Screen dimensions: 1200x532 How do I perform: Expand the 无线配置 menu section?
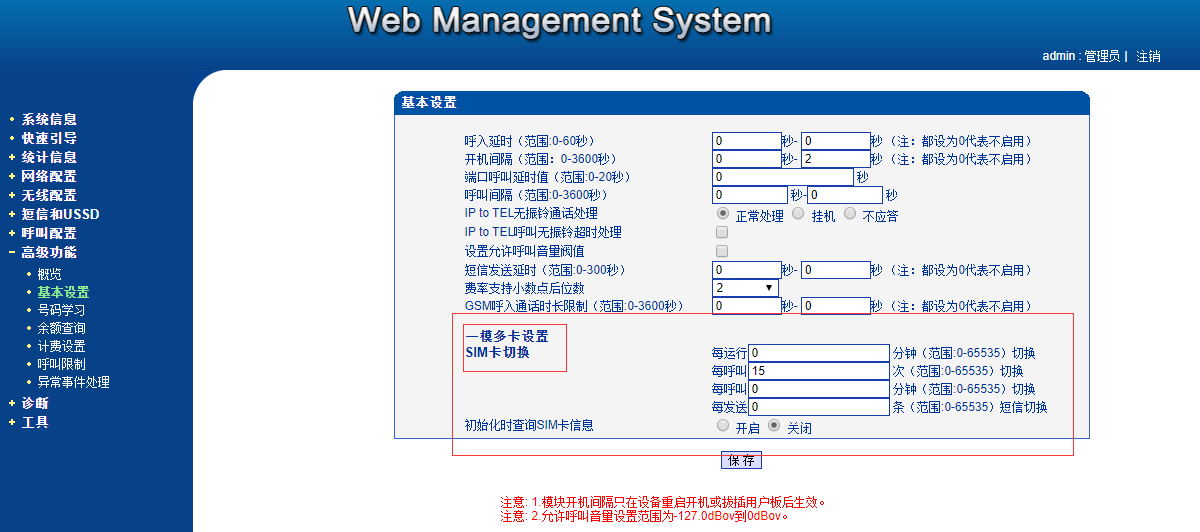(49, 195)
